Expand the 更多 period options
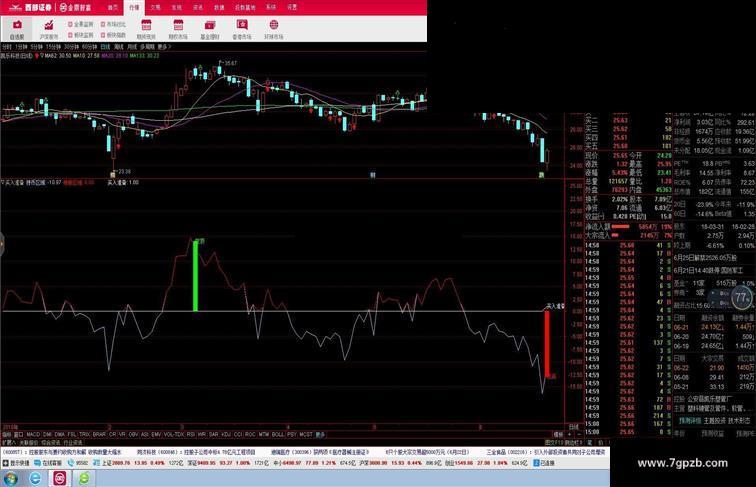The image size is (756, 487). [164, 47]
